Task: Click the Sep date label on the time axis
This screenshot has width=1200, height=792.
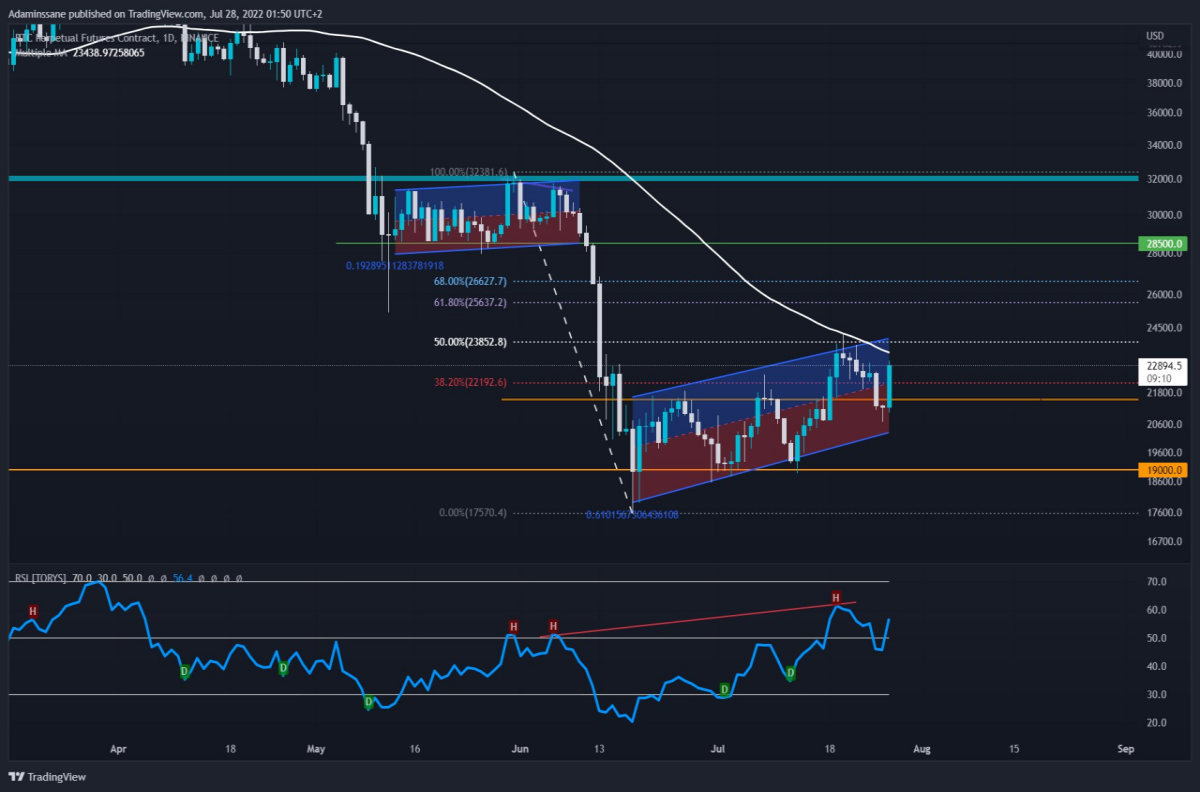Action: coord(1126,748)
